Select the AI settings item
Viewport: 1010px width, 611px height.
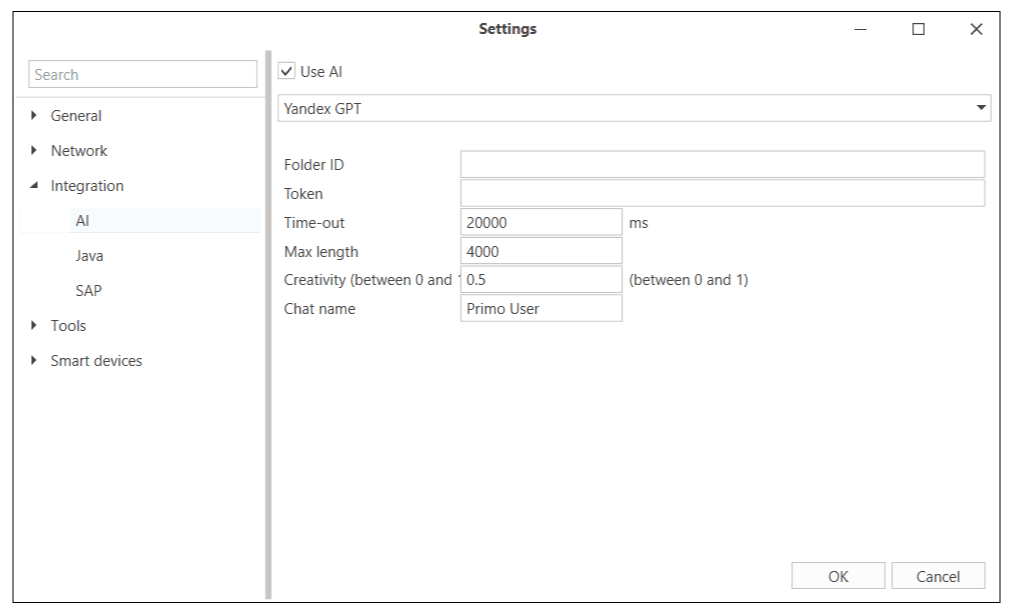pyautogui.click(x=83, y=221)
